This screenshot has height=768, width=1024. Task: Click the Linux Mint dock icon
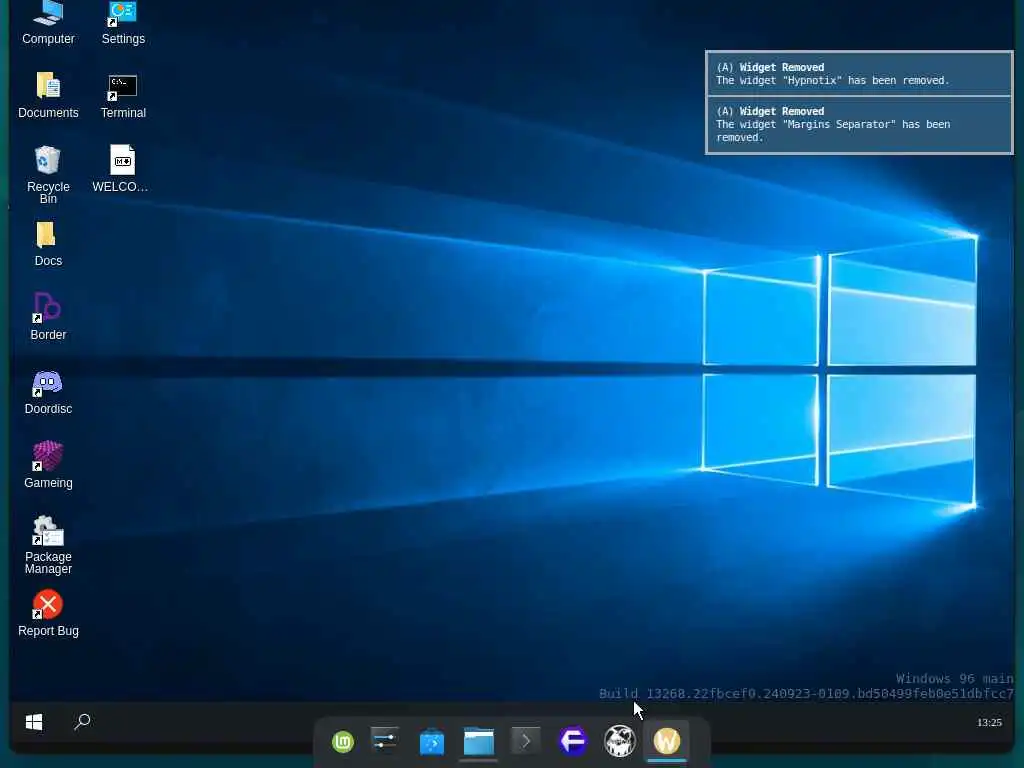click(x=343, y=742)
